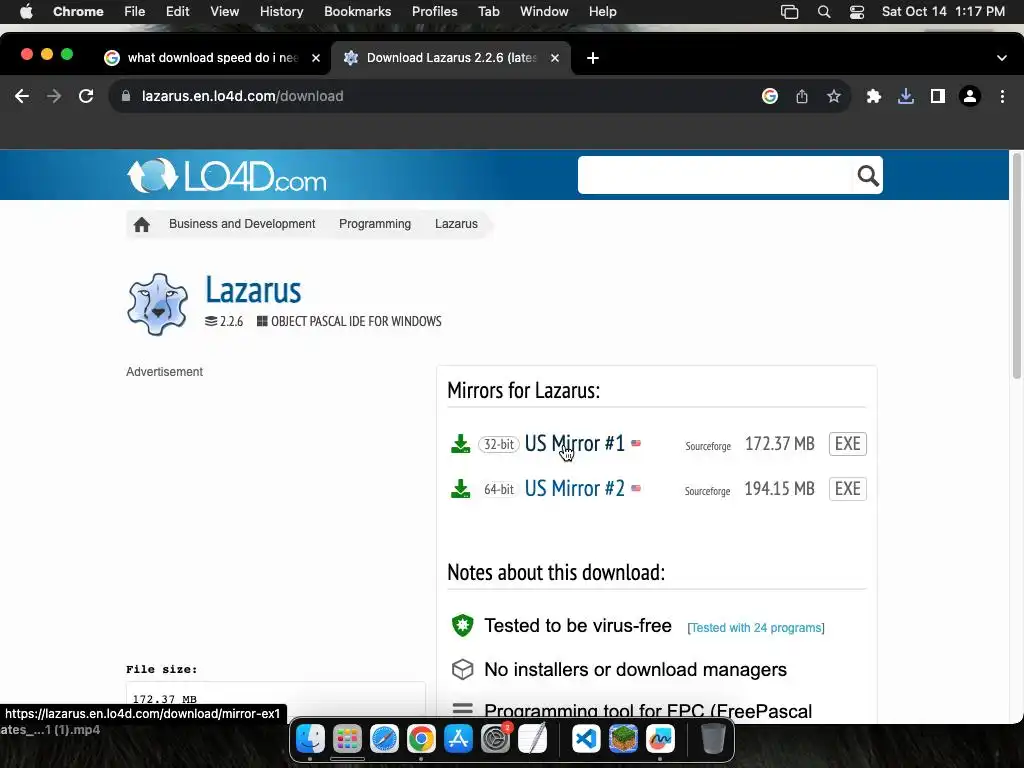Viewport: 1024px width, 768px height.
Task: Click the Google icon in address bar
Action: pyautogui.click(x=770, y=96)
